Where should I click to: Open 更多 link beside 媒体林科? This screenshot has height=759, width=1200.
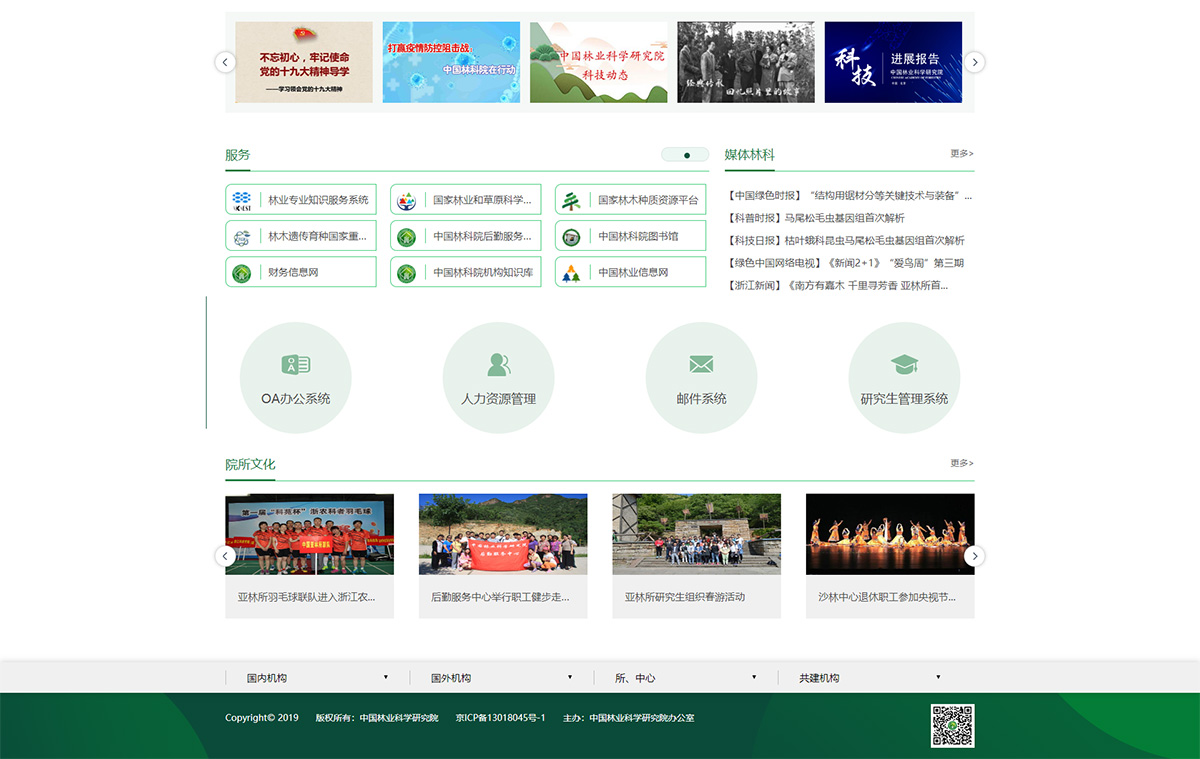[x=962, y=154]
